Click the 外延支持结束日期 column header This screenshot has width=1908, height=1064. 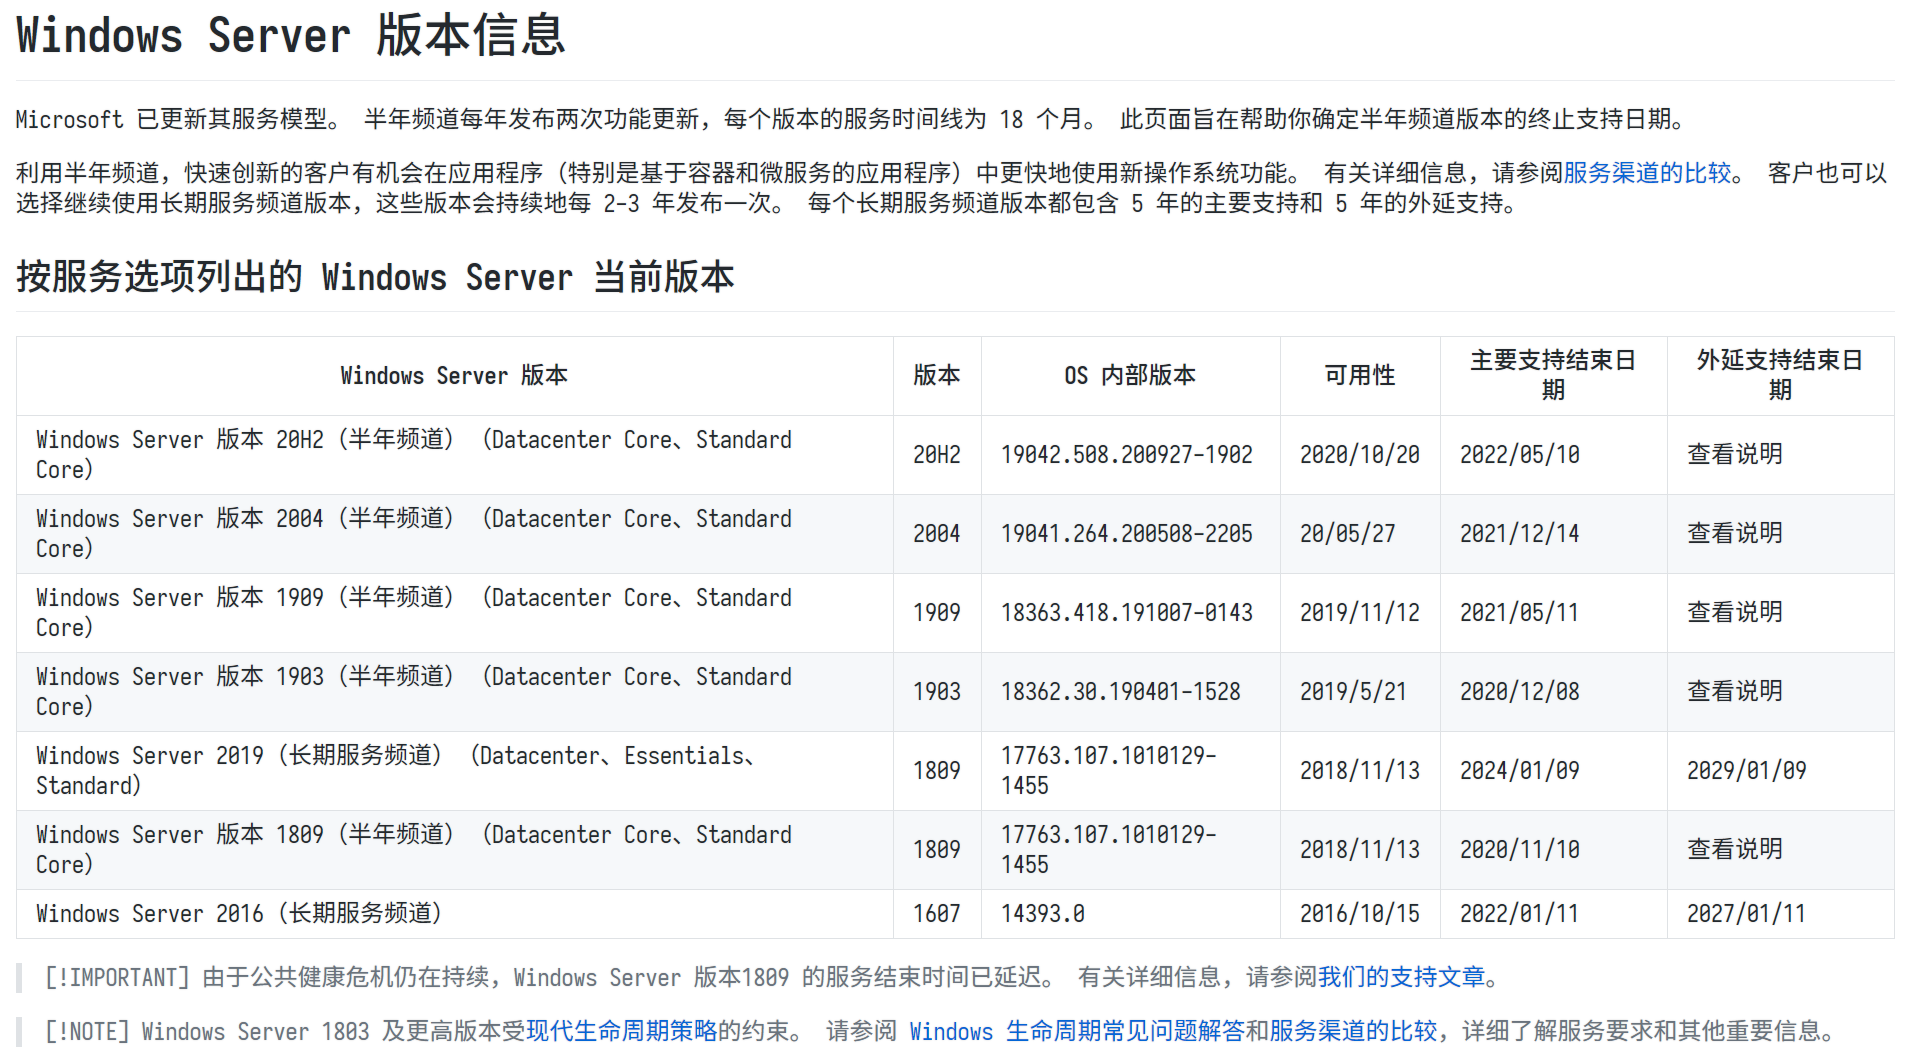[x=1780, y=376]
